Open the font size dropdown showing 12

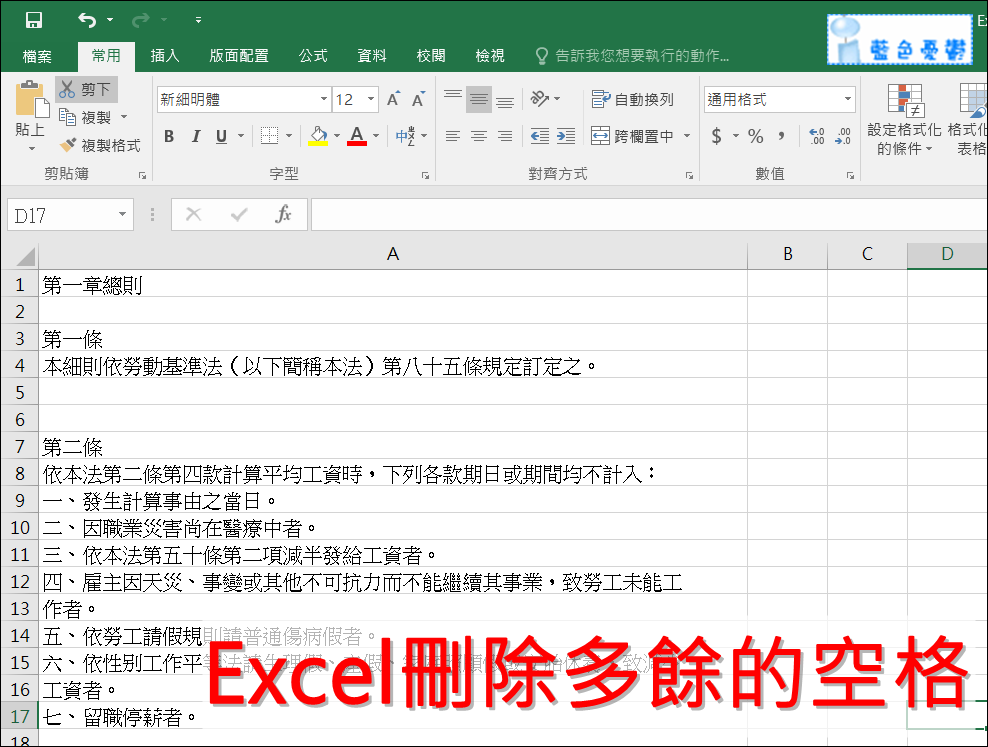371,100
